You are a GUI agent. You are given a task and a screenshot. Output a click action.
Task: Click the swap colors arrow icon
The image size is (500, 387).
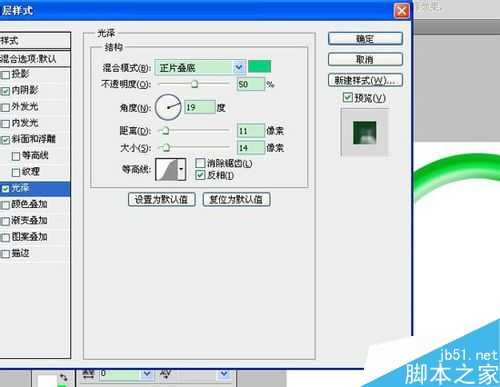[63, 377]
